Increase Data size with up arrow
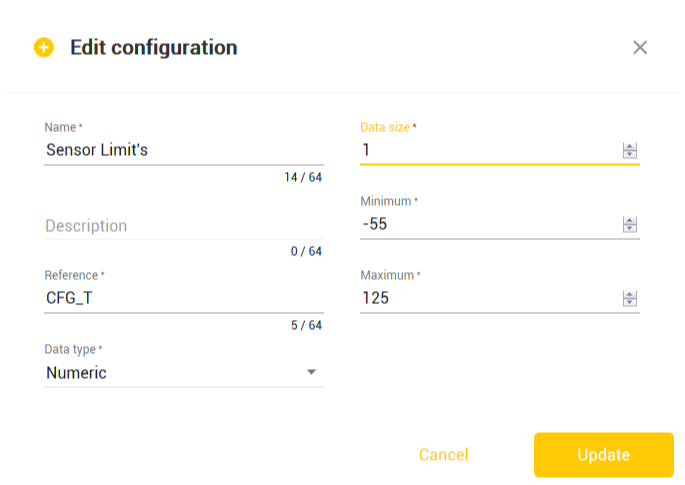The width and height of the screenshot is (685, 485). click(630, 146)
